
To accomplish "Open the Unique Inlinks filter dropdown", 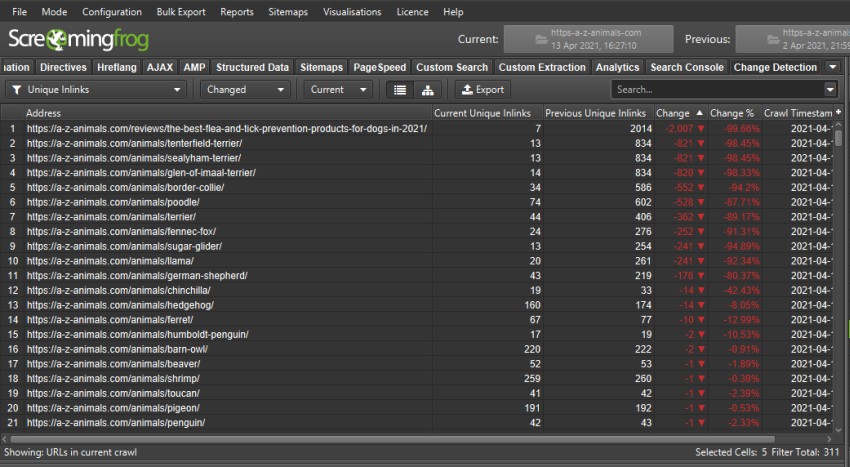I will coord(96,90).
